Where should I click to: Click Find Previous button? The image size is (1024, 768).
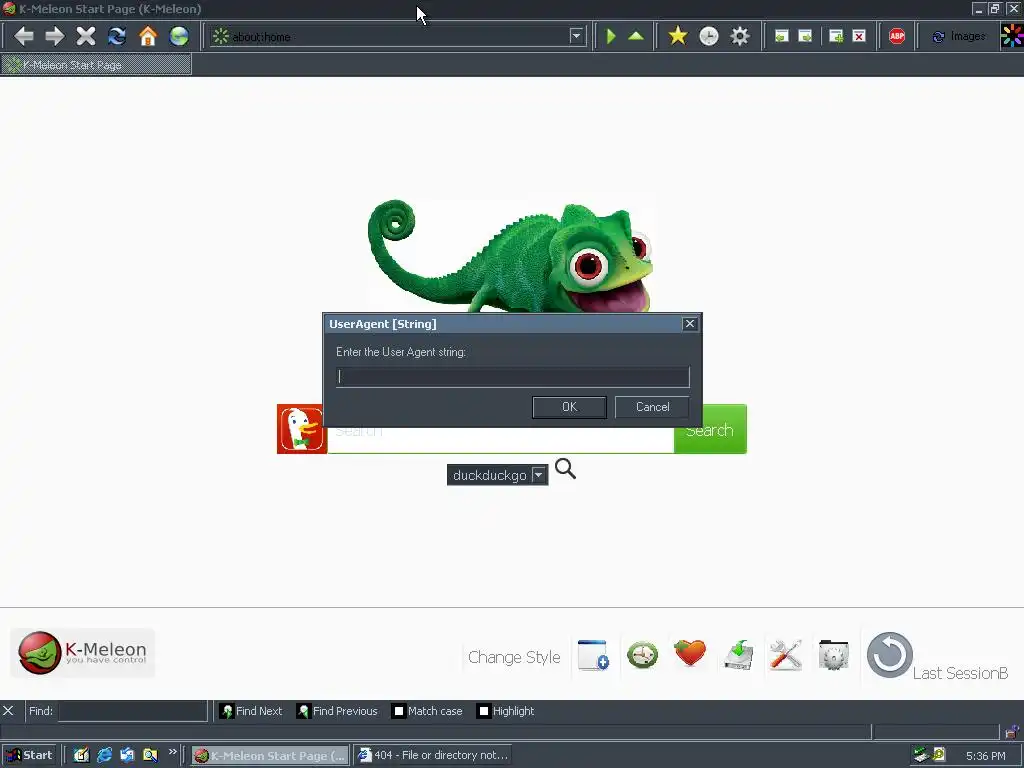337,711
